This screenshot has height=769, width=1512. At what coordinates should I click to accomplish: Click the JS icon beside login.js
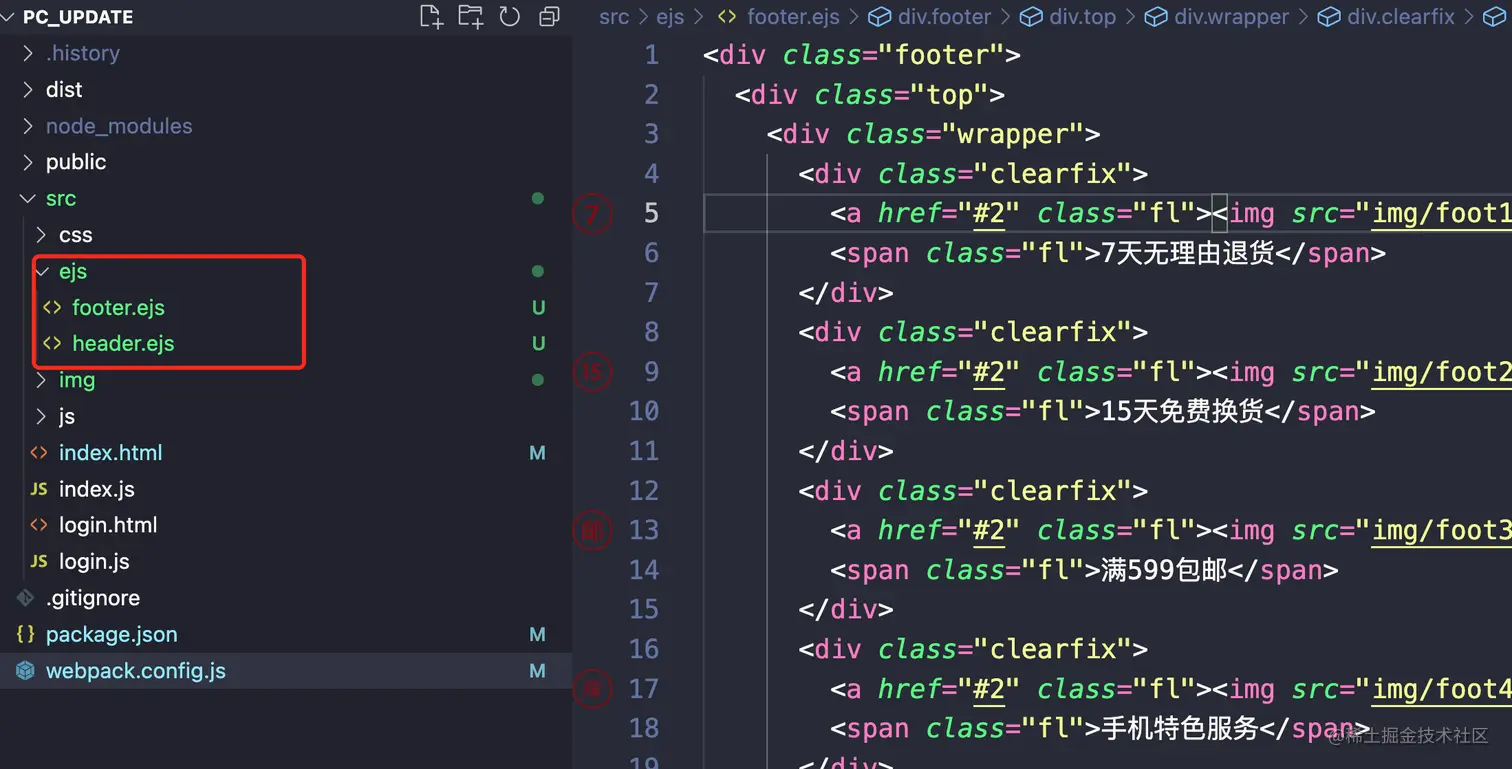click(39, 561)
